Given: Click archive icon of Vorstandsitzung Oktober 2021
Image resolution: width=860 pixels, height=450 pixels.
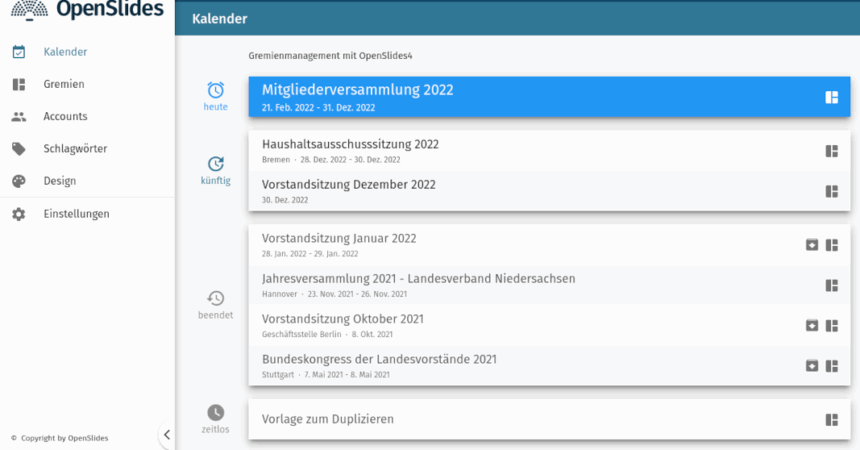Looking at the screenshot, I should pos(812,325).
